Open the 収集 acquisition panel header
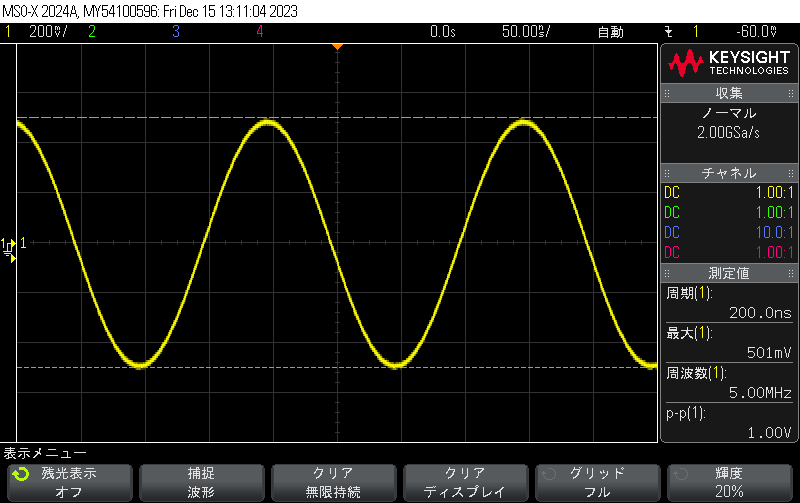Image resolution: width=800 pixels, height=503 pixels. pyautogui.click(x=729, y=93)
